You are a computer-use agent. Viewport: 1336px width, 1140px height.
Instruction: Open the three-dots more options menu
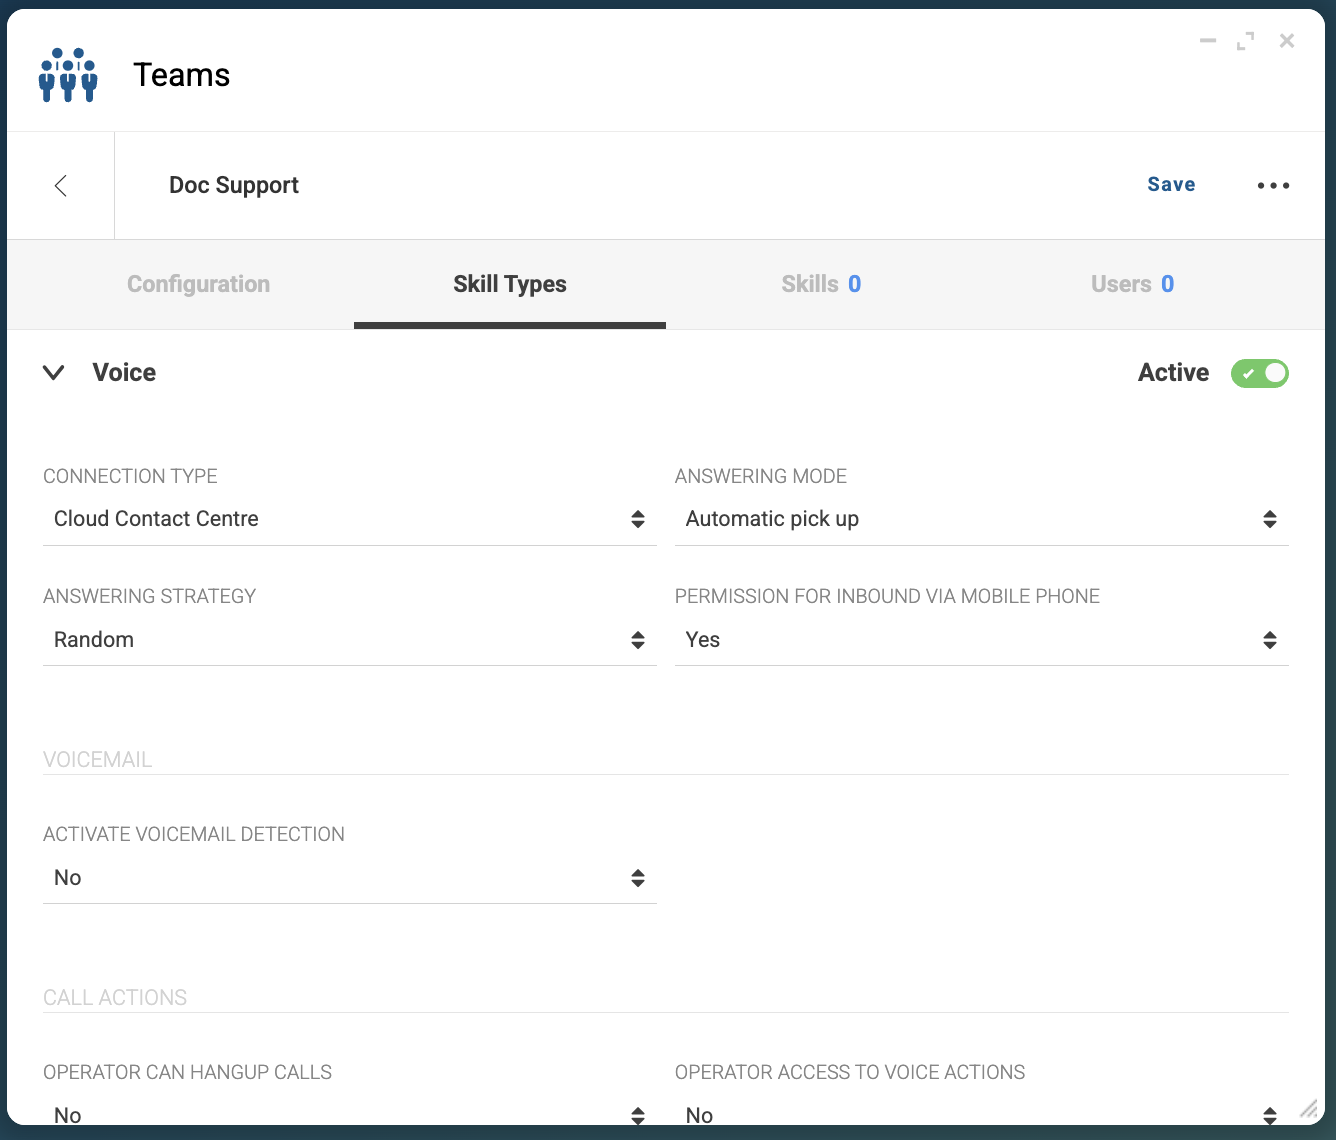click(1273, 185)
